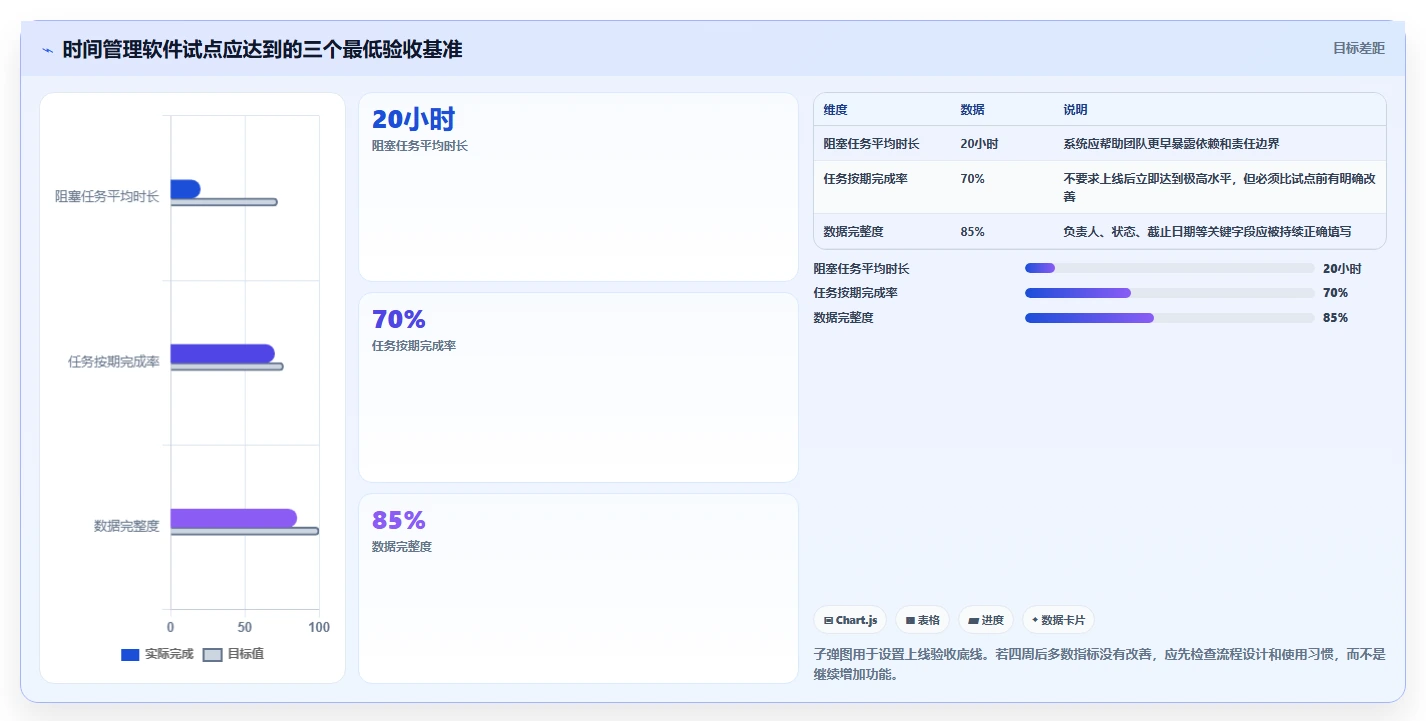Click the grey target bar for 任务按期完成率

point(227,366)
